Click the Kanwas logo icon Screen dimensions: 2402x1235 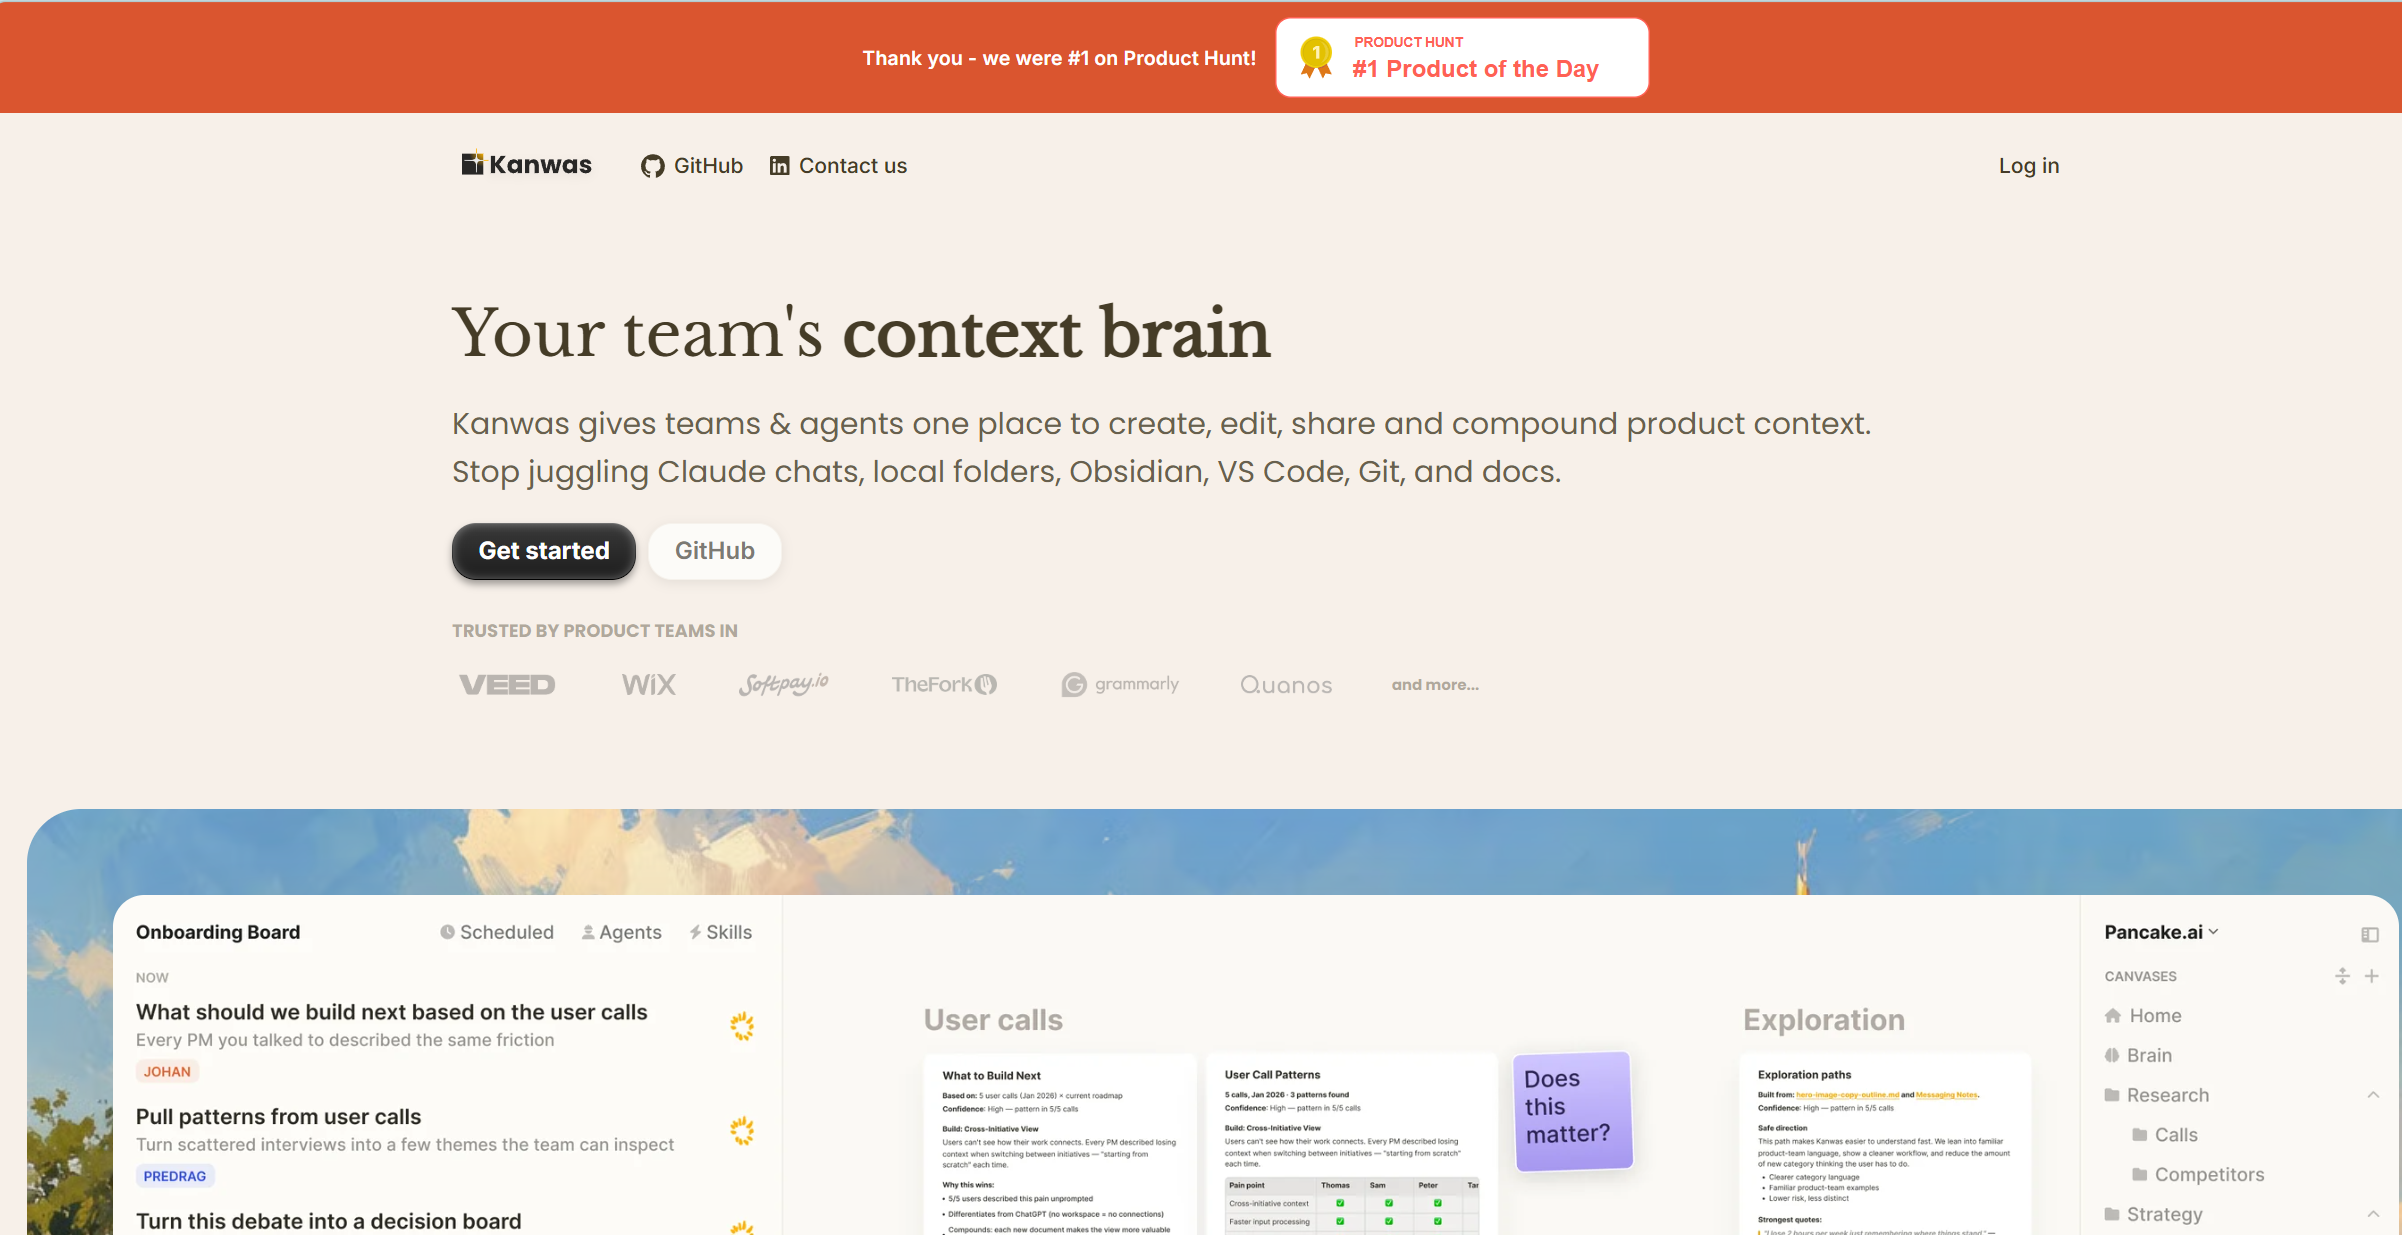point(472,164)
